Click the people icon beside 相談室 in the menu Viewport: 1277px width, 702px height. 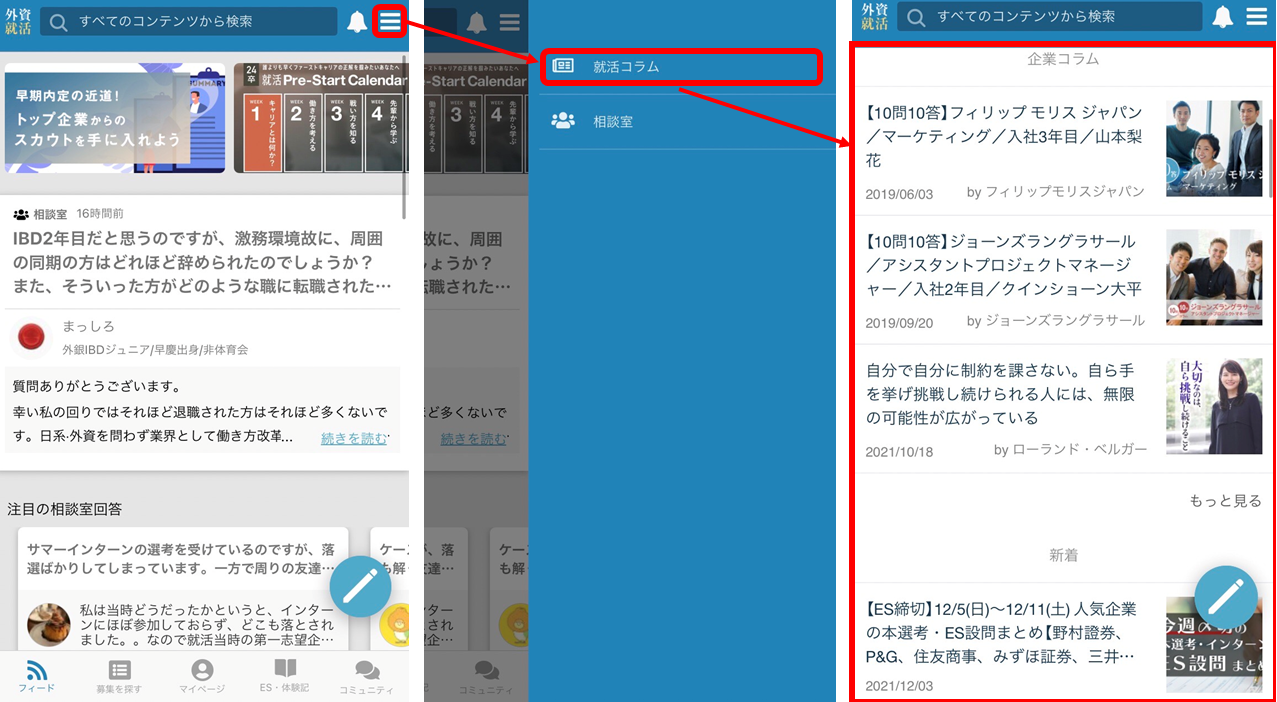563,121
